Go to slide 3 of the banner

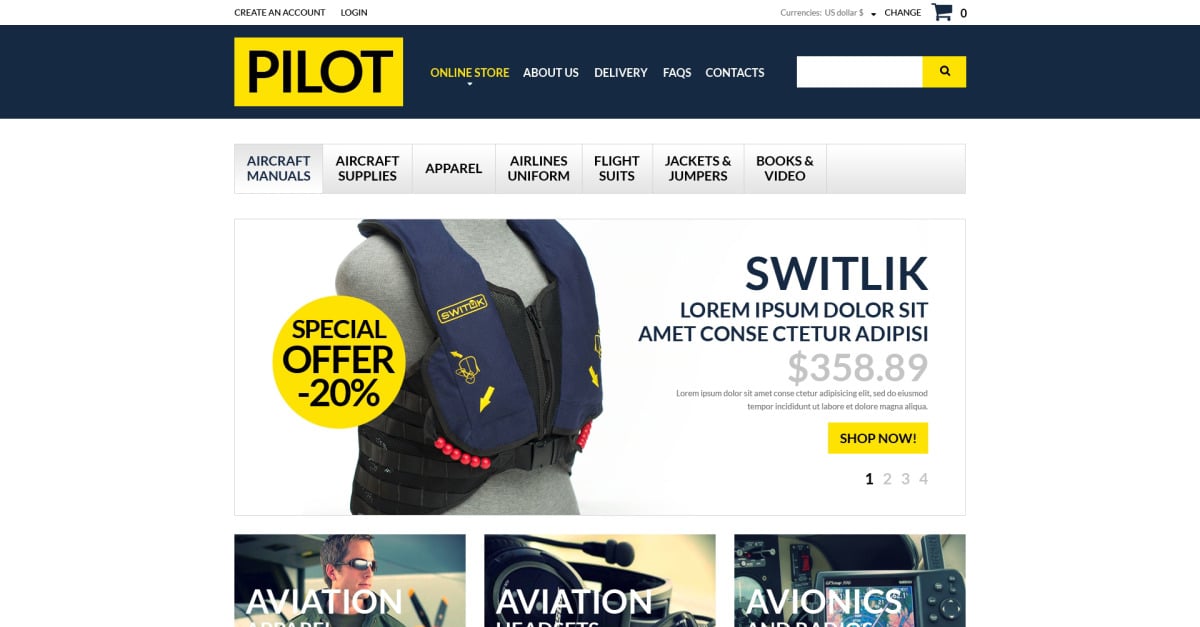(905, 479)
